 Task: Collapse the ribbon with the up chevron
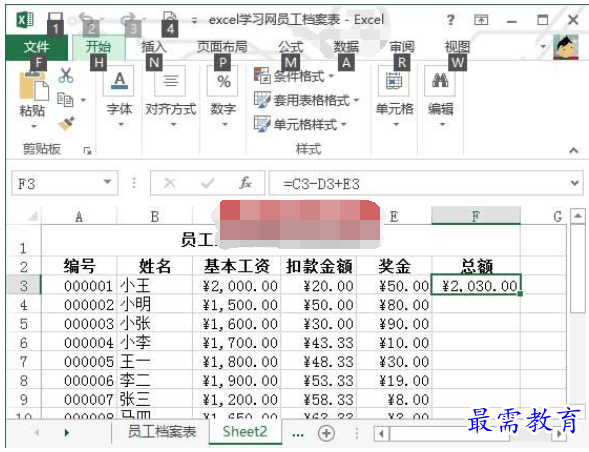coord(573,151)
